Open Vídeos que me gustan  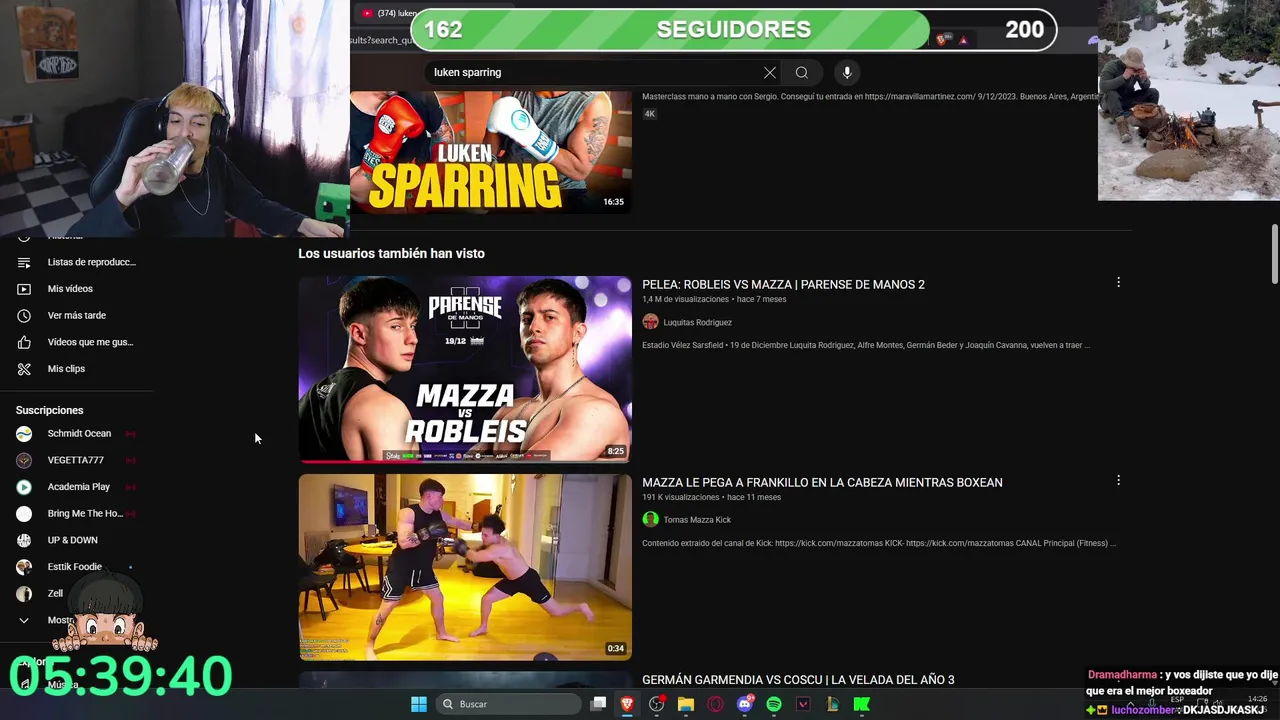(77, 342)
